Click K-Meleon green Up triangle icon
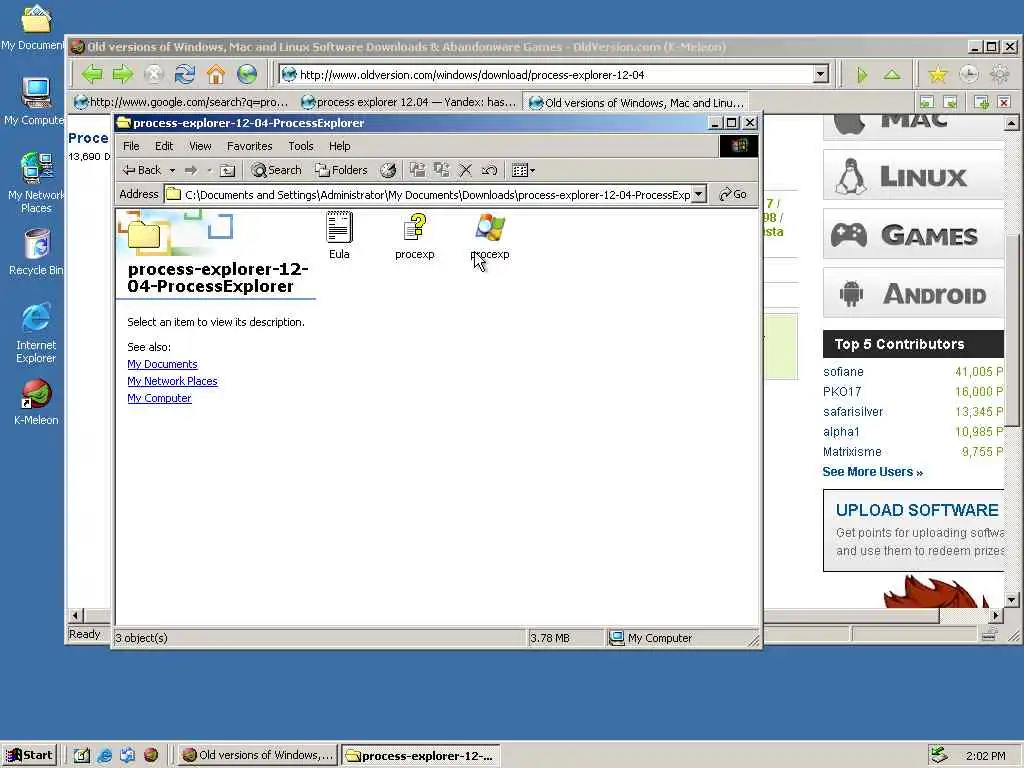Image resolution: width=1024 pixels, height=768 pixels. coord(892,75)
